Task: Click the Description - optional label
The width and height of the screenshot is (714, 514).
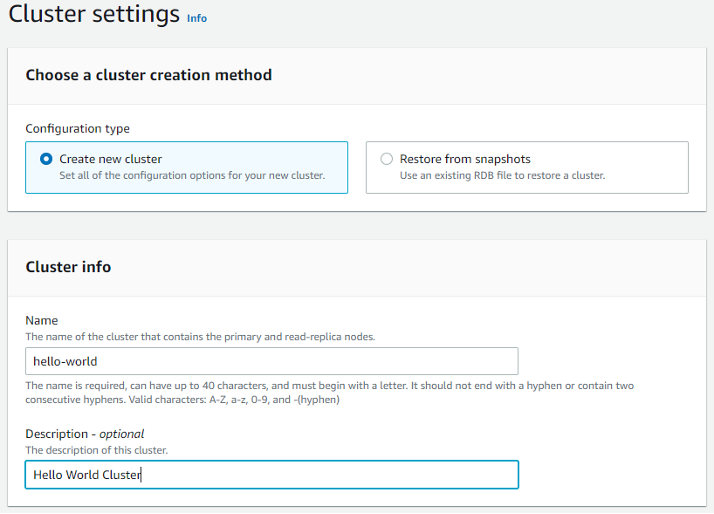Action: click(x=84, y=434)
